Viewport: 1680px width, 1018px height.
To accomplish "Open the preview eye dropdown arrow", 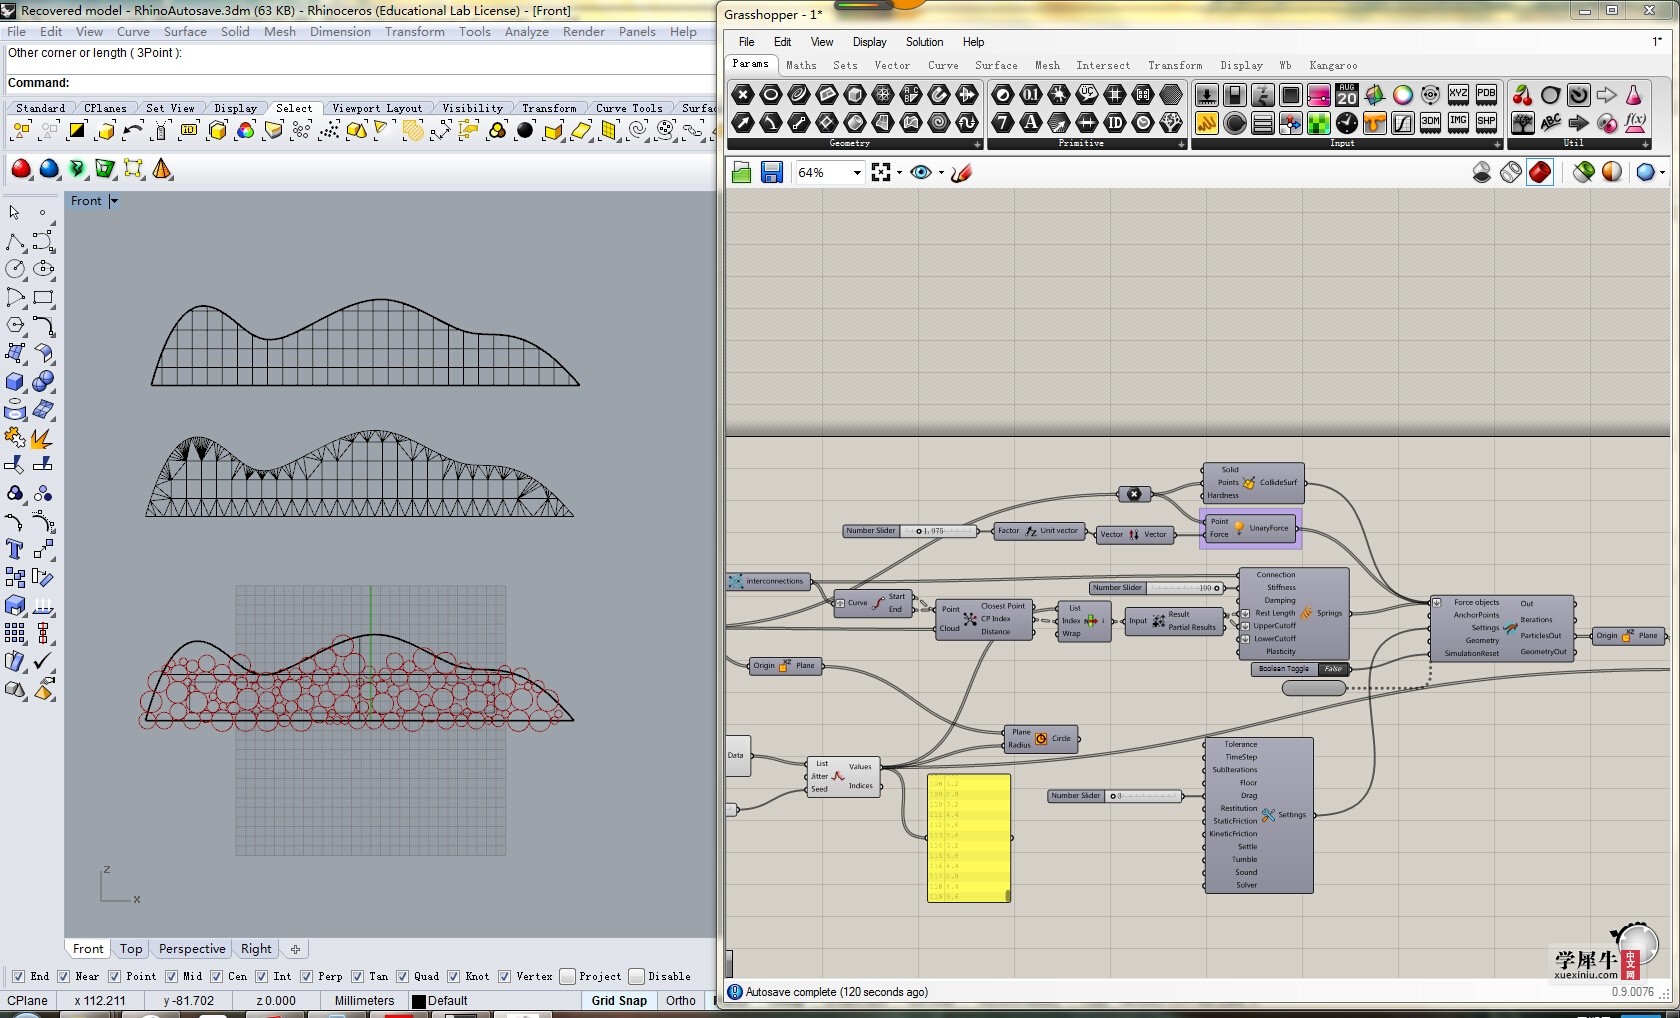I will click(x=941, y=173).
